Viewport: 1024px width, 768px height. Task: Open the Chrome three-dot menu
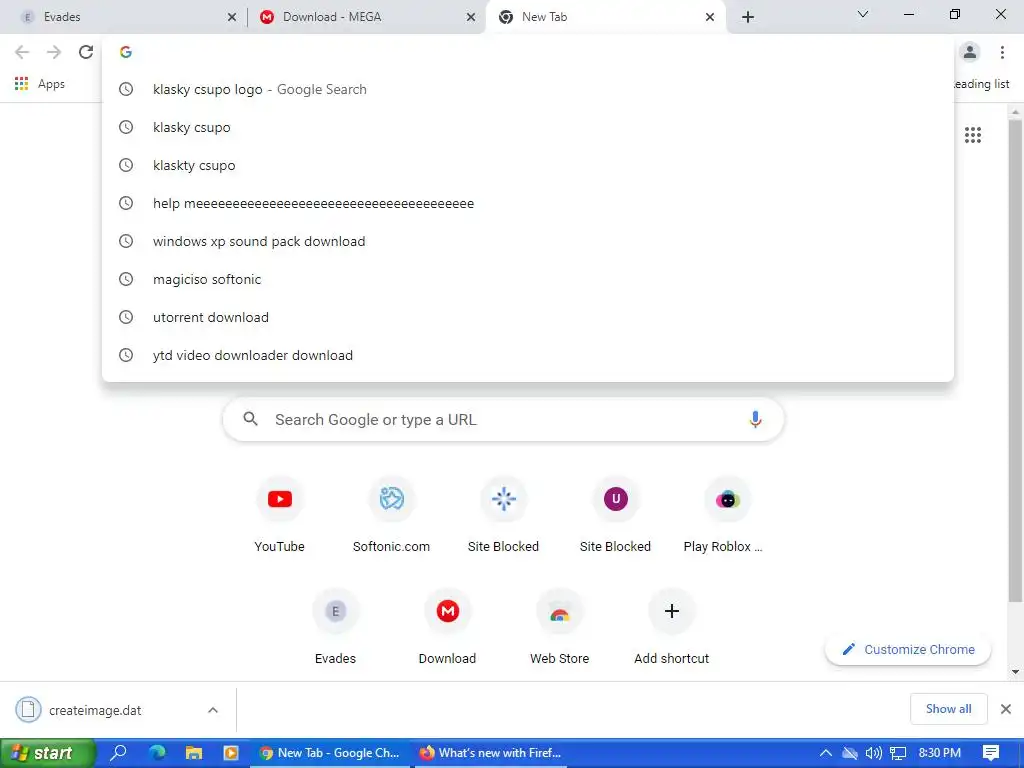click(x=1002, y=52)
